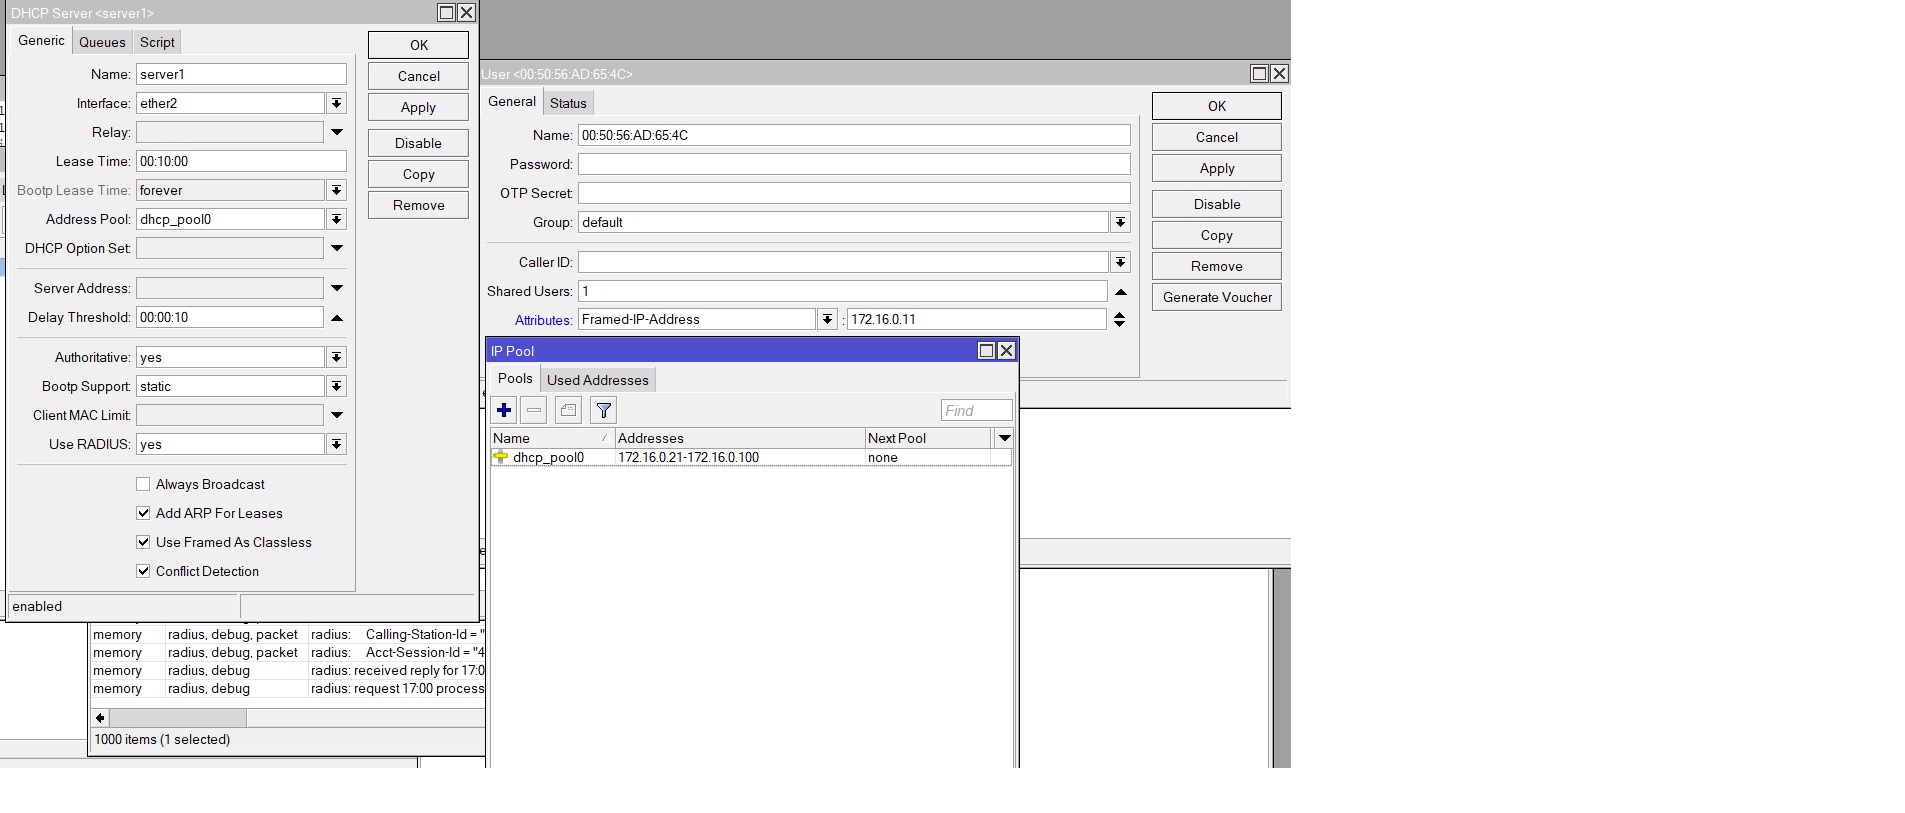The height and width of the screenshot is (813, 1905).
Task: Expand the DHCP Option Set field
Action: coord(337,248)
